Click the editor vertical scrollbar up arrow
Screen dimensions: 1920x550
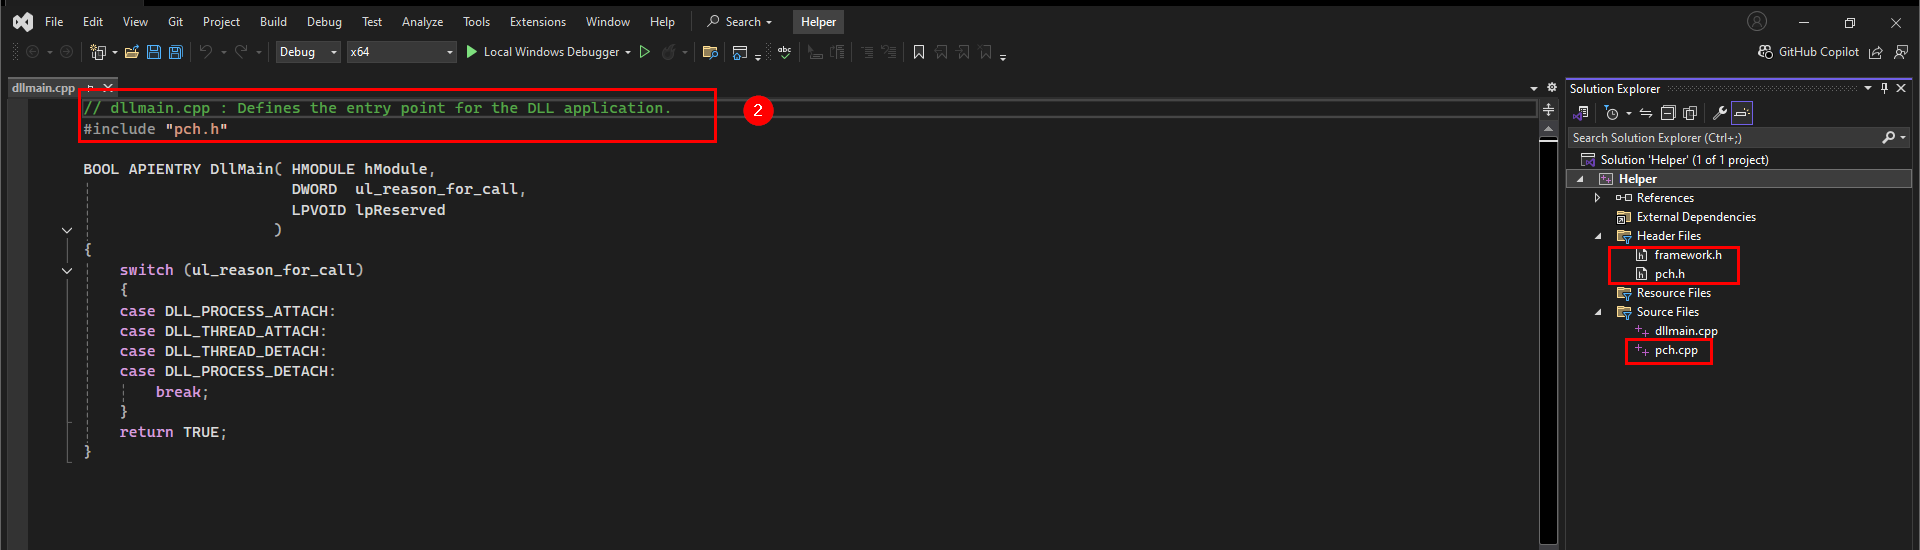tap(1548, 129)
